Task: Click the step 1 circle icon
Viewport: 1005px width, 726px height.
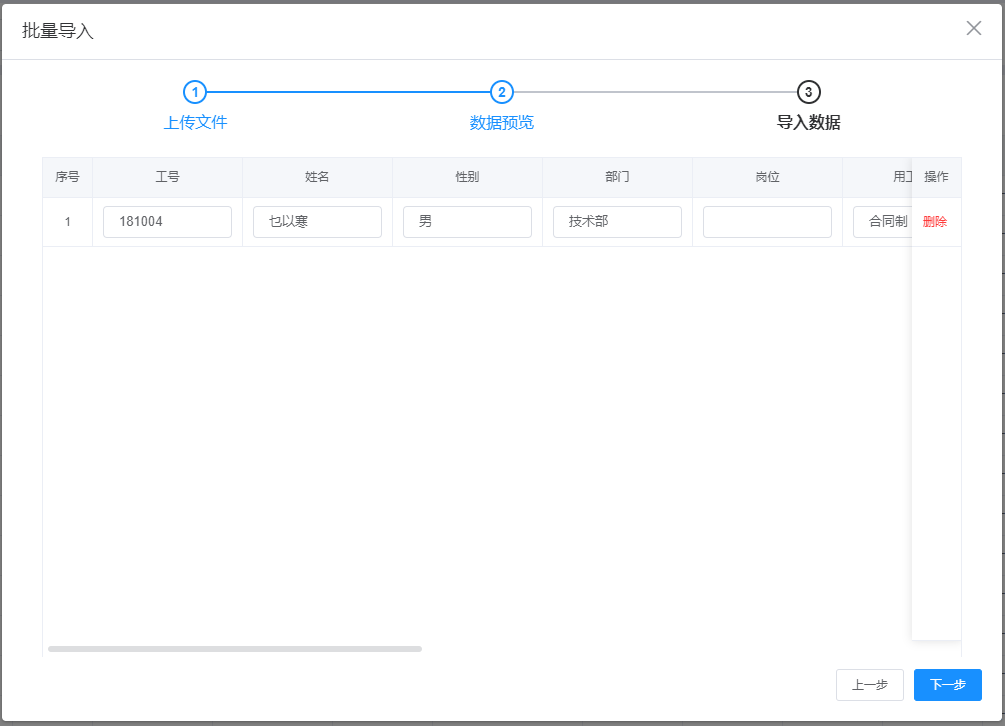Action: pos(195,91)
